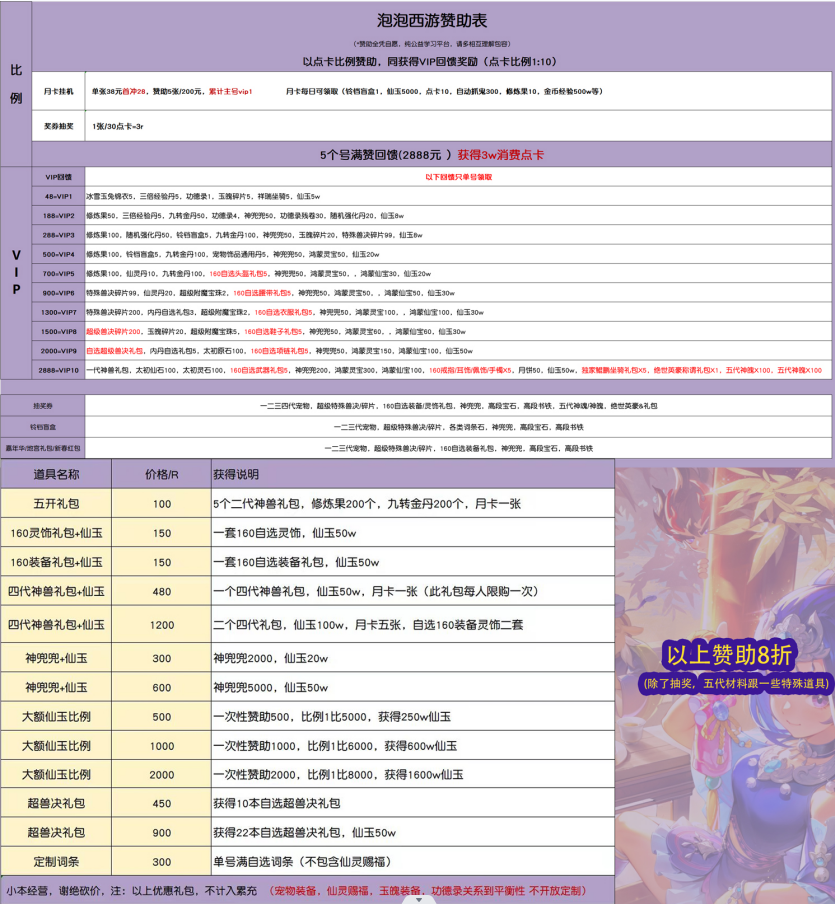Click the 价格/R column header
The width and height of the screenshot is (835, 904).
point(161,474)
